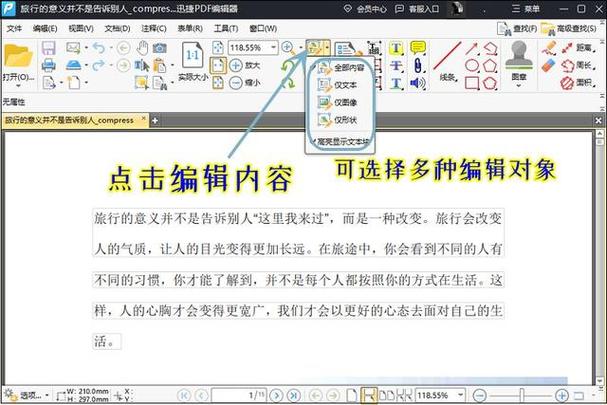Screen dimensions: 607x405
Task: Expand the dropdown arrow under 打开(O)
Action: (x=18, y=86)
